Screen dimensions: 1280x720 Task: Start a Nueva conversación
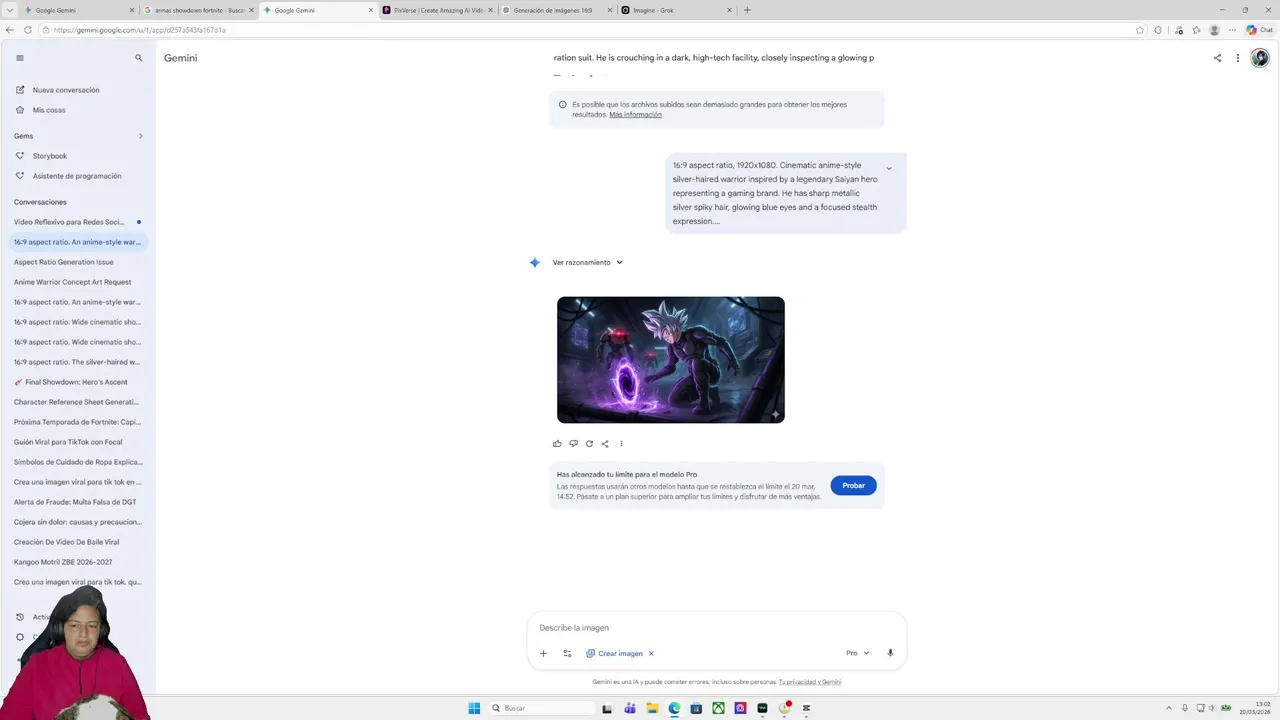(x=66, y=90)
